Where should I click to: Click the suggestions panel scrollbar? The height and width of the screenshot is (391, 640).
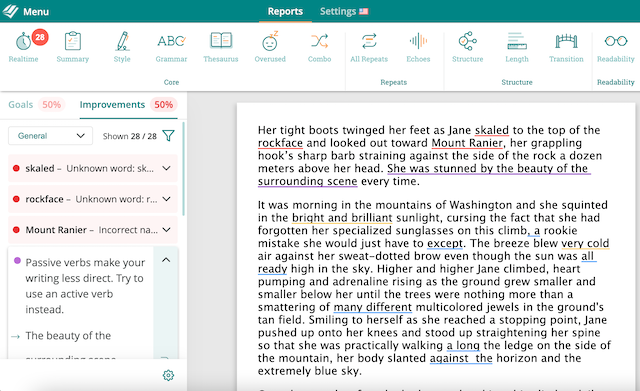[x=184, y=169]
